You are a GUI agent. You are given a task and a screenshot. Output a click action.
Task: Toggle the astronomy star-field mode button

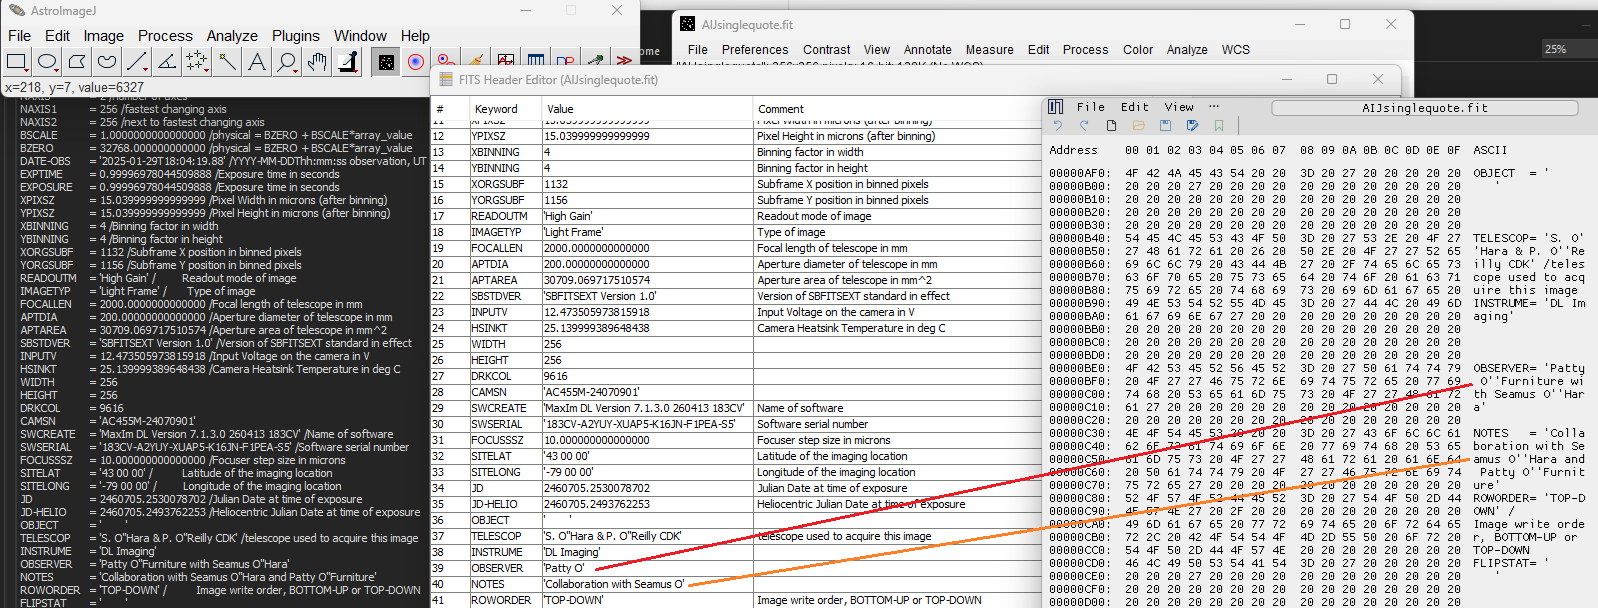(386, 63)
